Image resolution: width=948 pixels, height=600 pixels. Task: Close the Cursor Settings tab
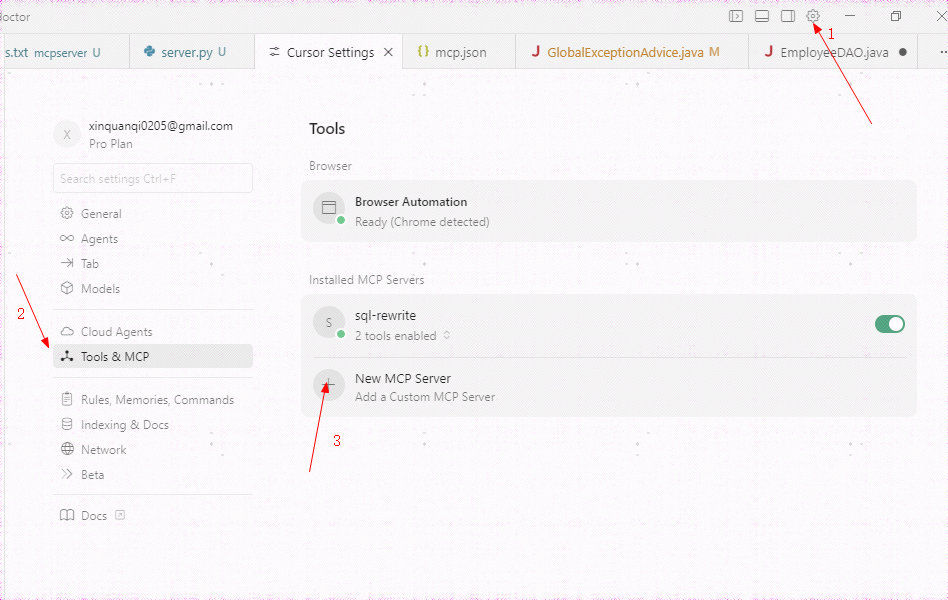(x=388, y=52)
